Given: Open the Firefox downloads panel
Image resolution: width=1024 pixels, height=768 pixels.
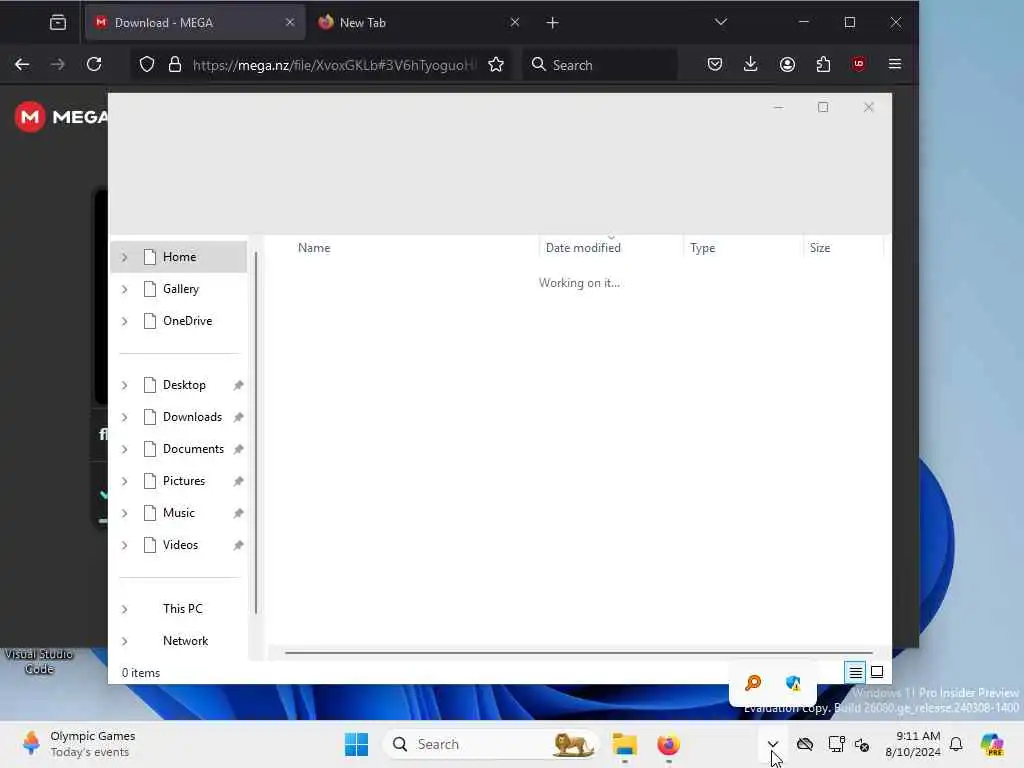Looking at the screenshot, I should 750,64.
